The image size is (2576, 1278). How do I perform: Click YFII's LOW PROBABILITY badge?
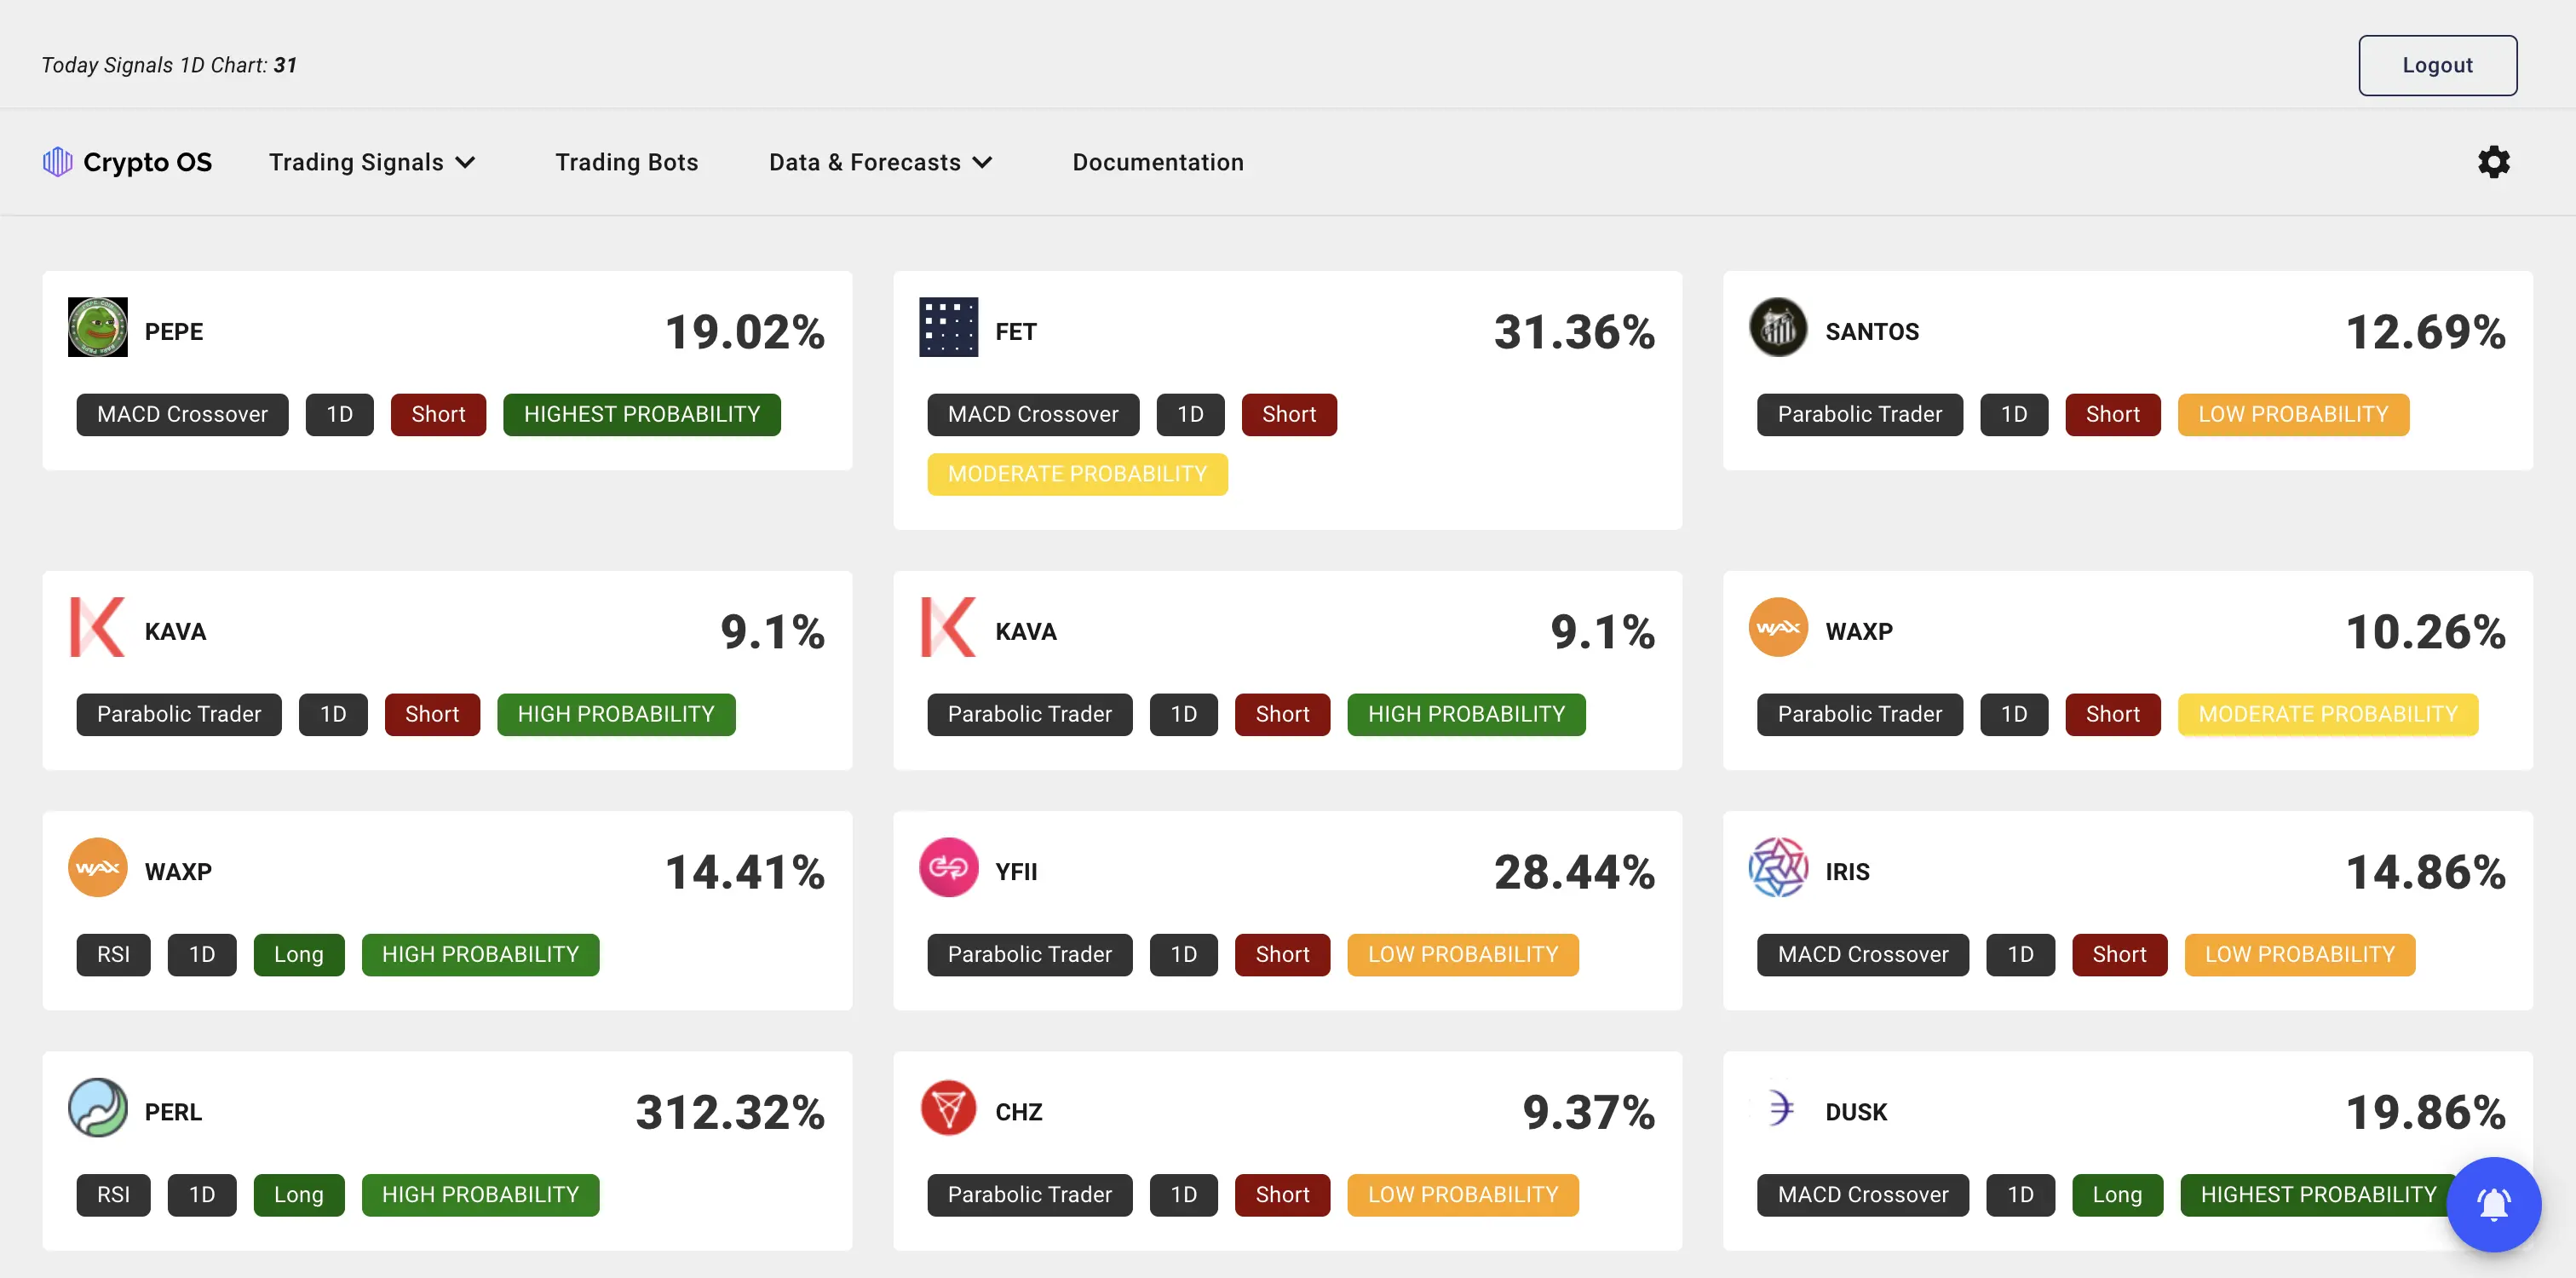click(x=1463, y=954)
